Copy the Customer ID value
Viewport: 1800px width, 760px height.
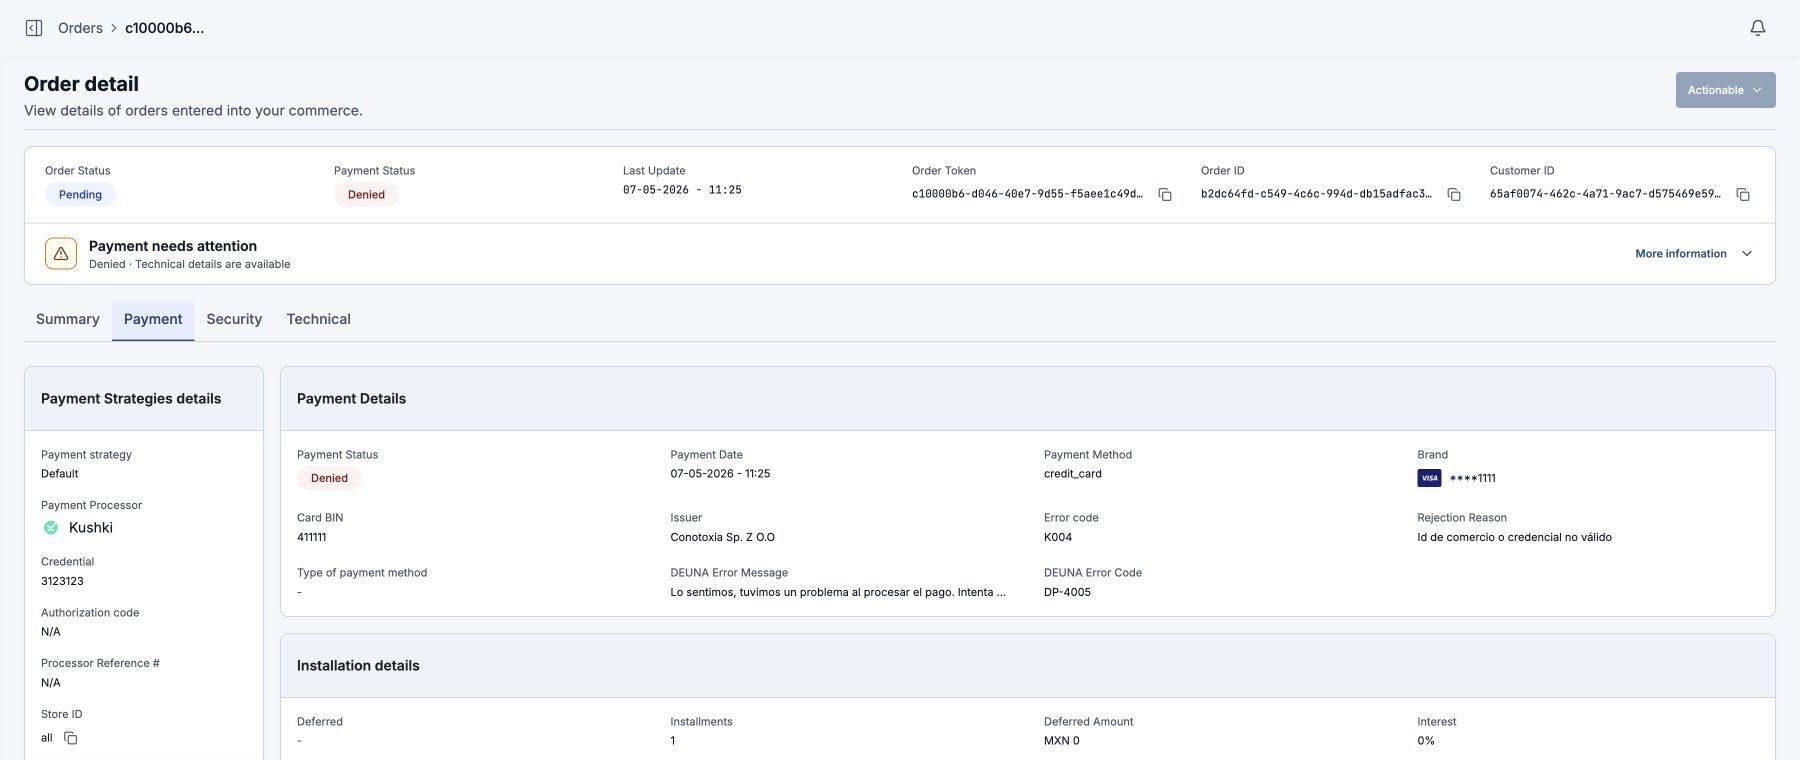coord(1743,194)
